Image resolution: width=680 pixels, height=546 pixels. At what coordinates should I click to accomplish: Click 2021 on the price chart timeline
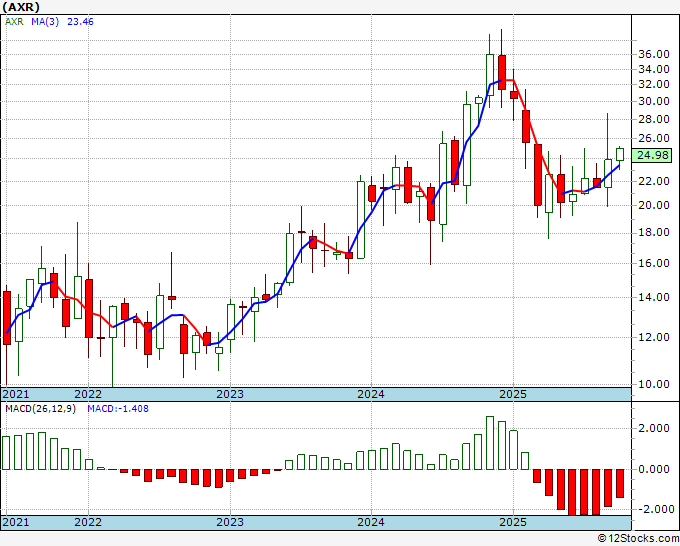(16, 394)
